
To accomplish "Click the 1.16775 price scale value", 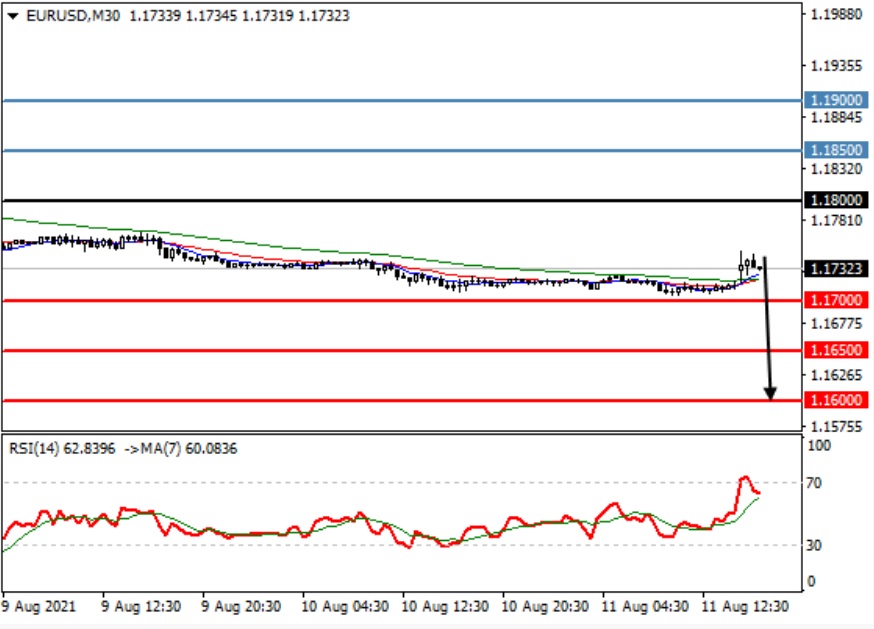I will [x=836, y=323].
